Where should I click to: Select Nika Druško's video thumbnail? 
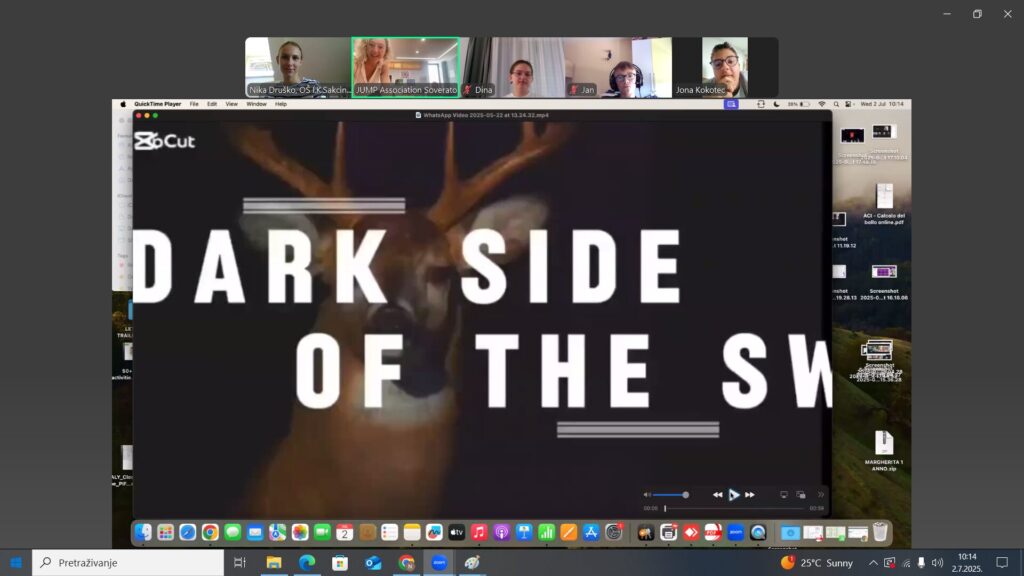tap(298, 67)
